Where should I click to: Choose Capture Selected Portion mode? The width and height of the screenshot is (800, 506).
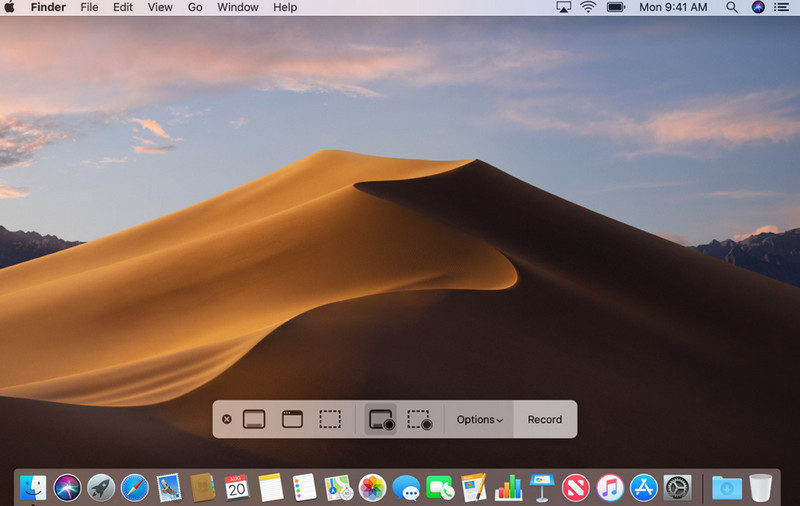click(330, 419)
